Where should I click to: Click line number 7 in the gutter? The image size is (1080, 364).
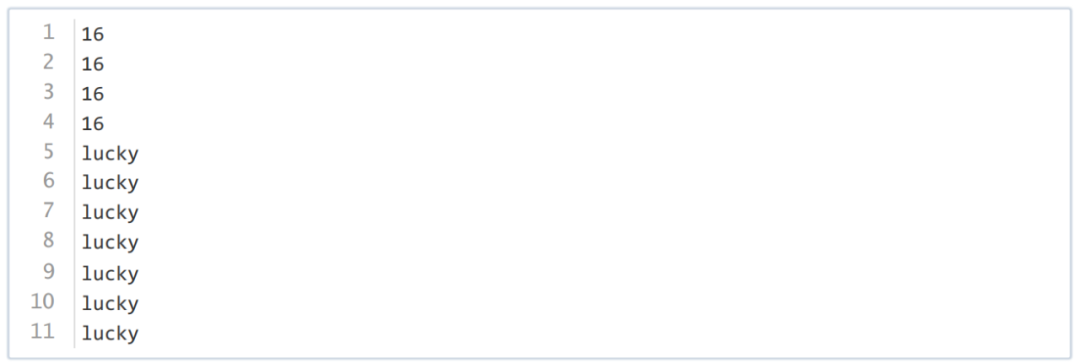pos(48,211)
